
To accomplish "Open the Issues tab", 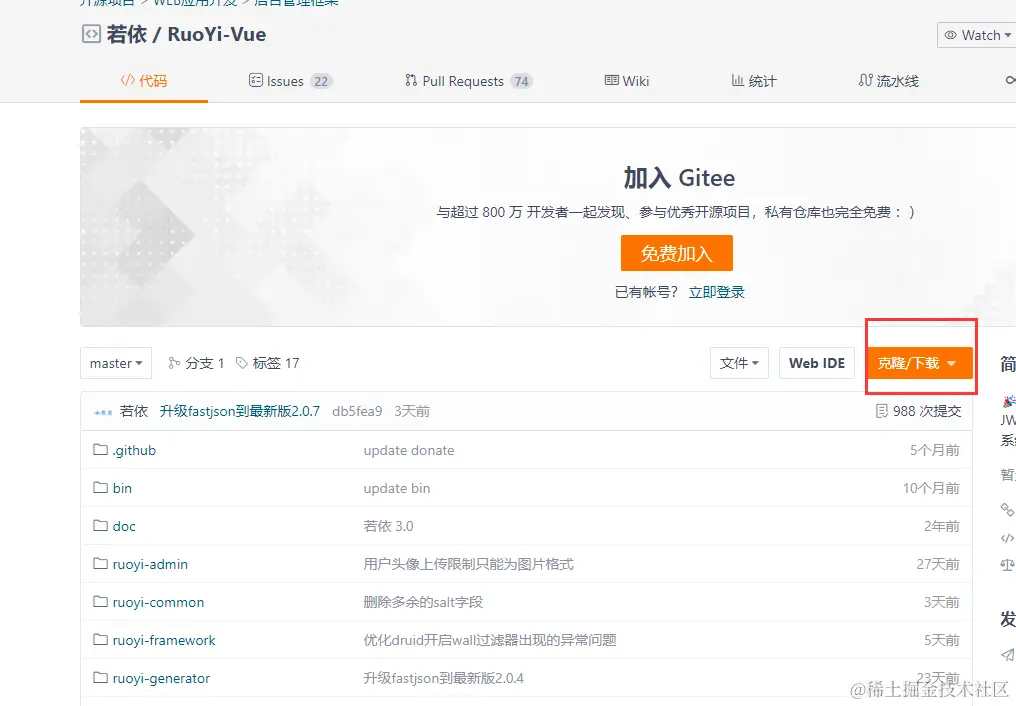I will click(290, 81).
